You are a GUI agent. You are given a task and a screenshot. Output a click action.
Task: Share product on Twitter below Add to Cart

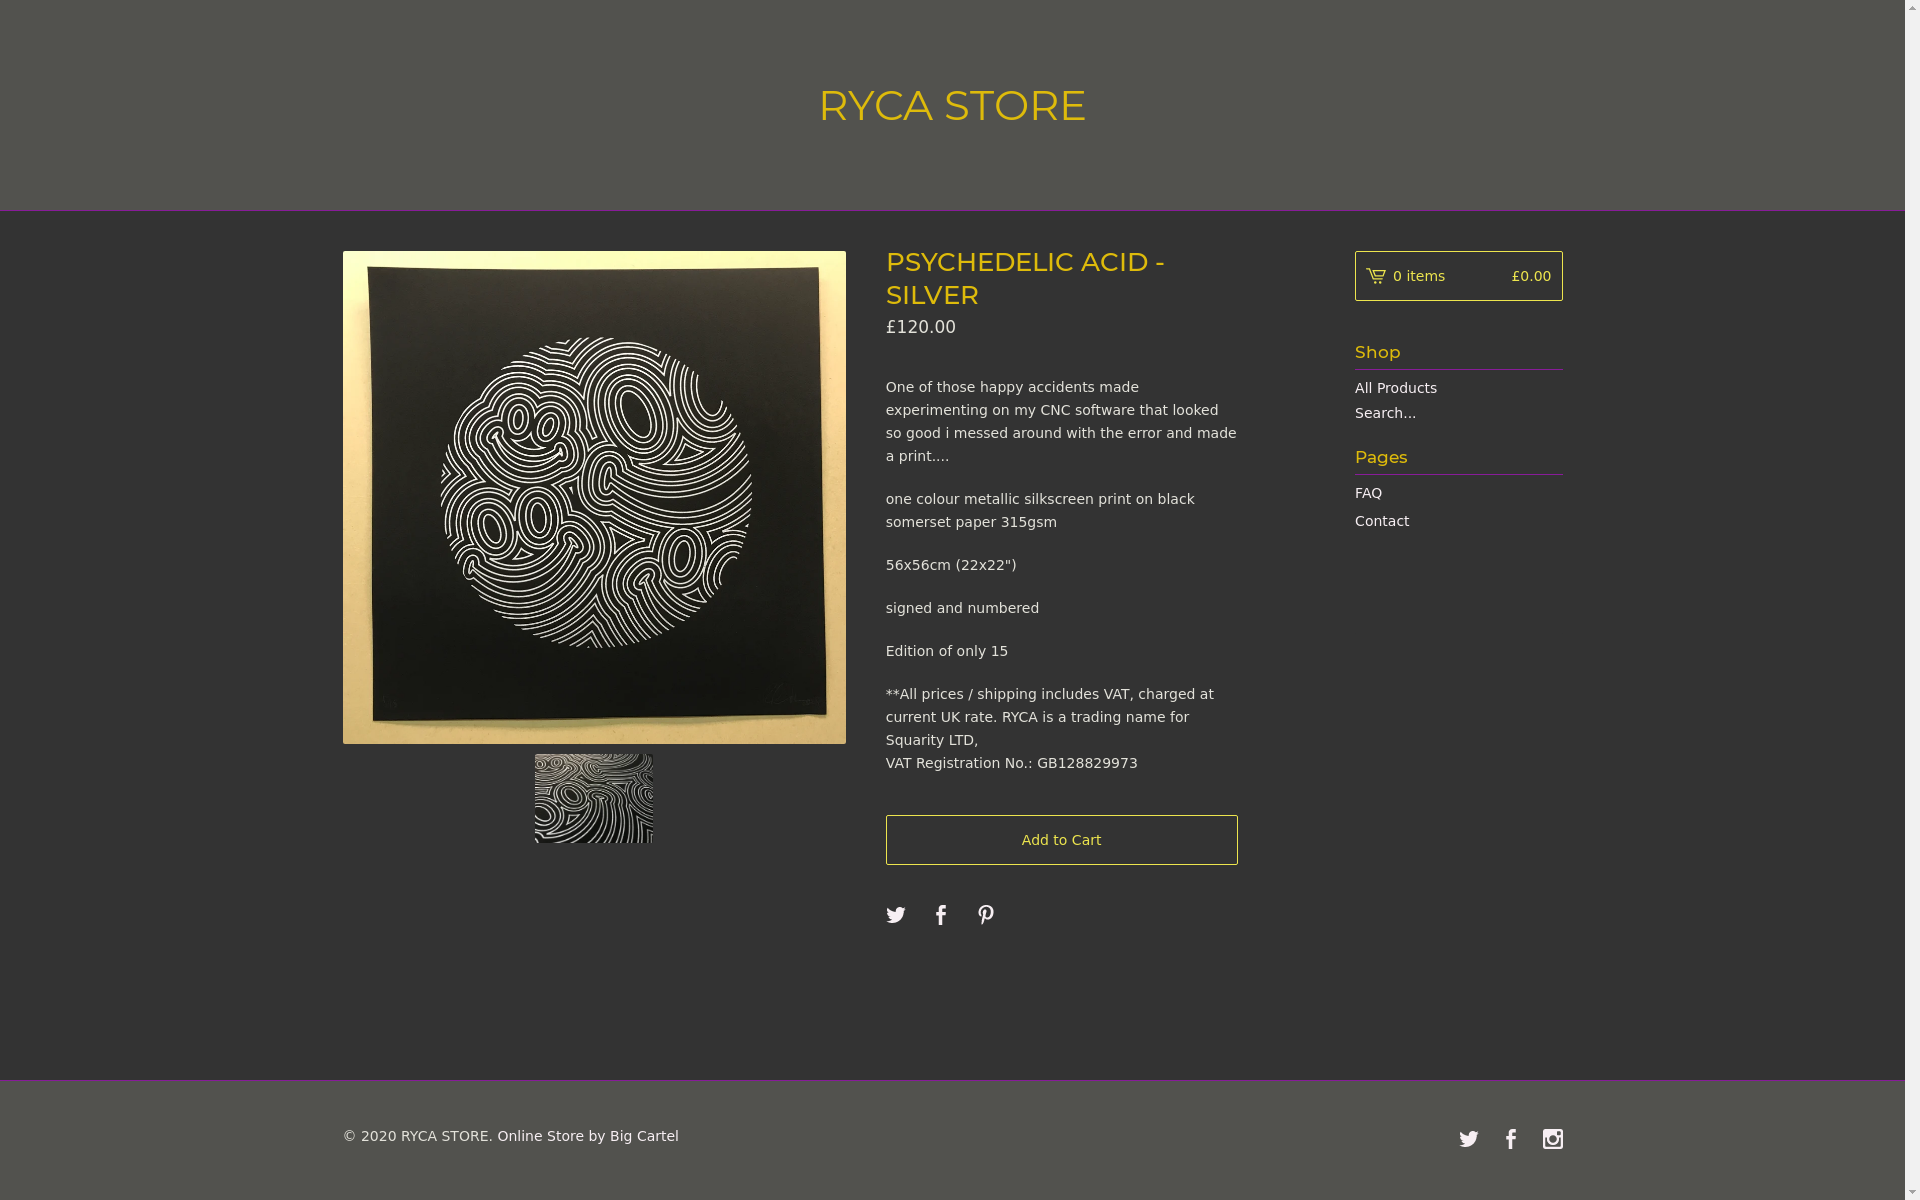click(x=895, y=915)
